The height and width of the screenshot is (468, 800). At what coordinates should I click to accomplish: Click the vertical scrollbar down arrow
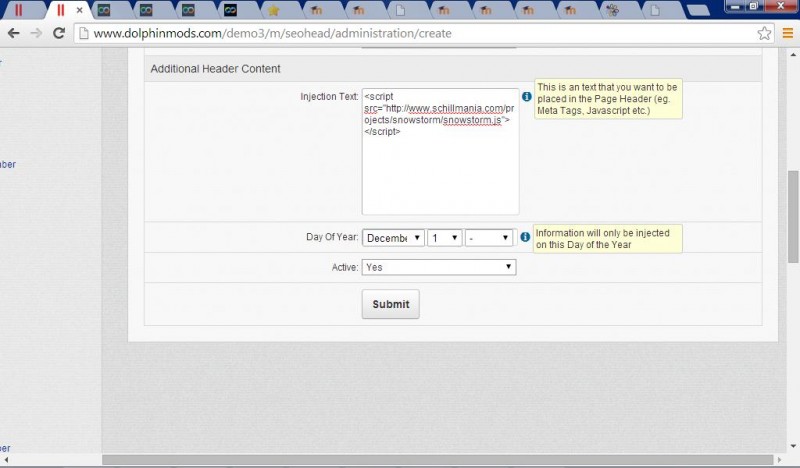click(x=793, y=447)
